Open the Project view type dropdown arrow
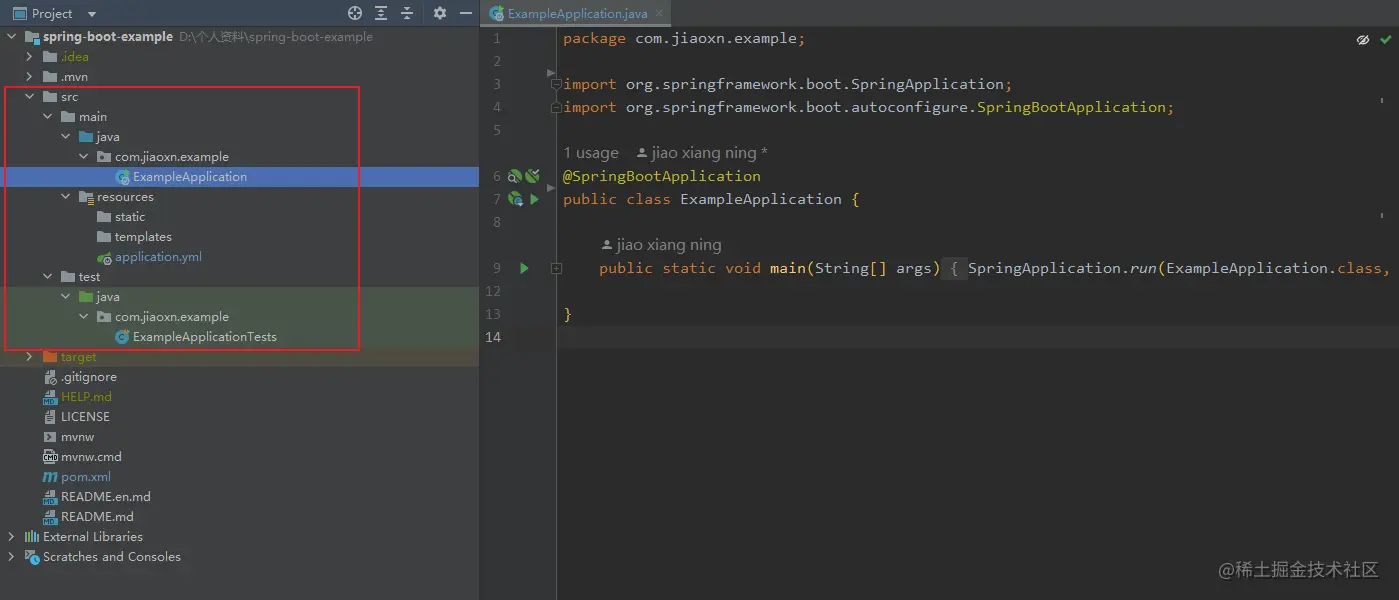The width and height of the screenshot is (1399, 600). tap(92, 14)
